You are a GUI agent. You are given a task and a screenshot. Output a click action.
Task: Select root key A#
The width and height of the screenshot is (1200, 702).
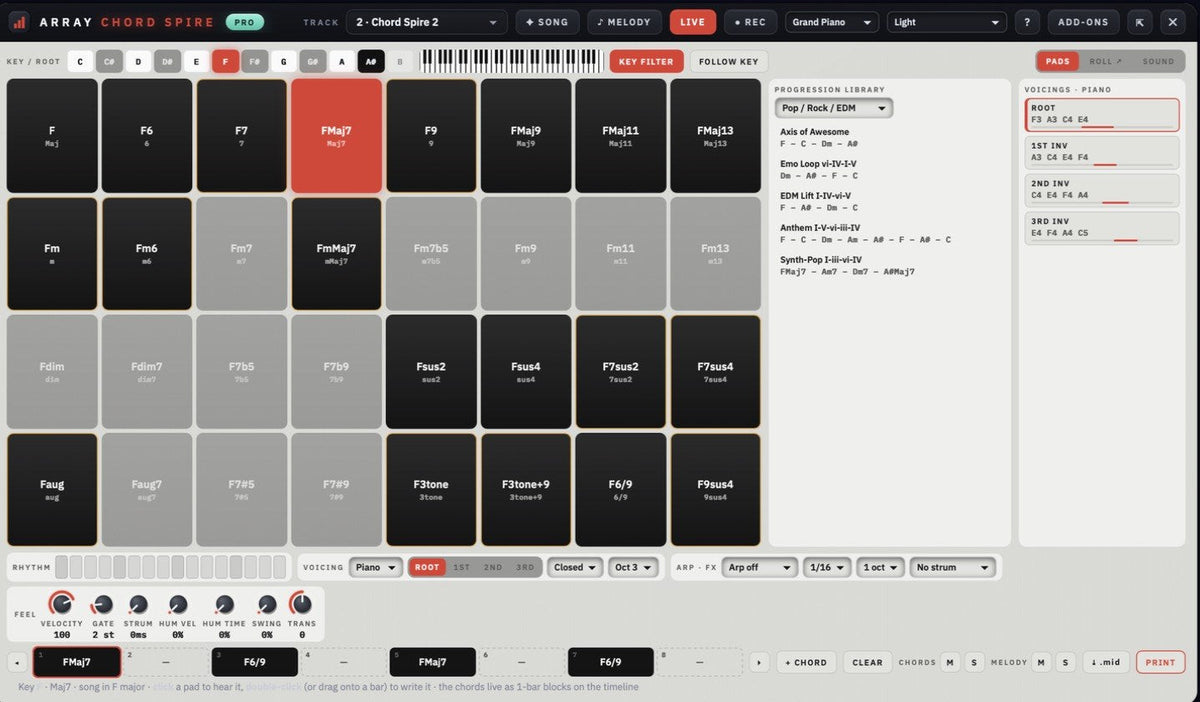[x=371, y=61]
